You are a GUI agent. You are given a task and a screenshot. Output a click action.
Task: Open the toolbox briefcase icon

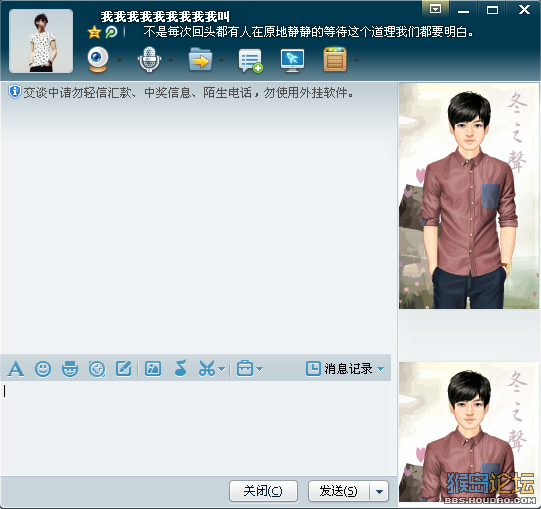245,368
